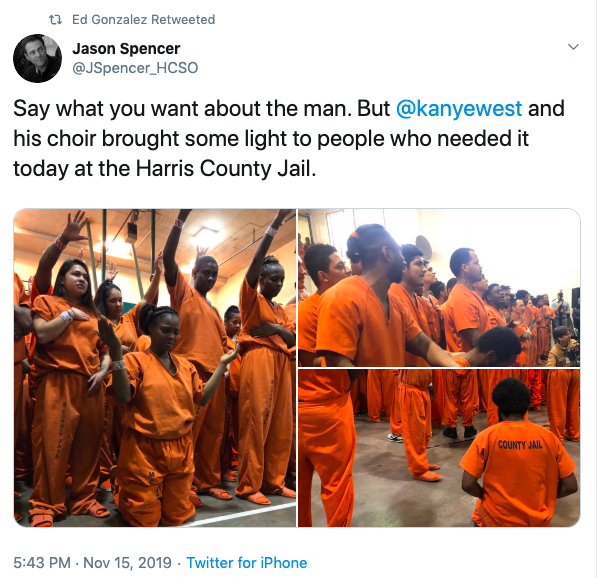Viewport: 598px width, 578px height.
Task: Open the Twitter for iPhone source link
Action: point(247,563)
